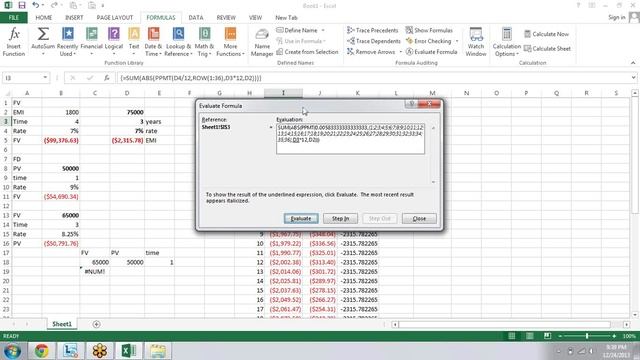
Task: Open the Watch Window
Action: pos(476,42)
